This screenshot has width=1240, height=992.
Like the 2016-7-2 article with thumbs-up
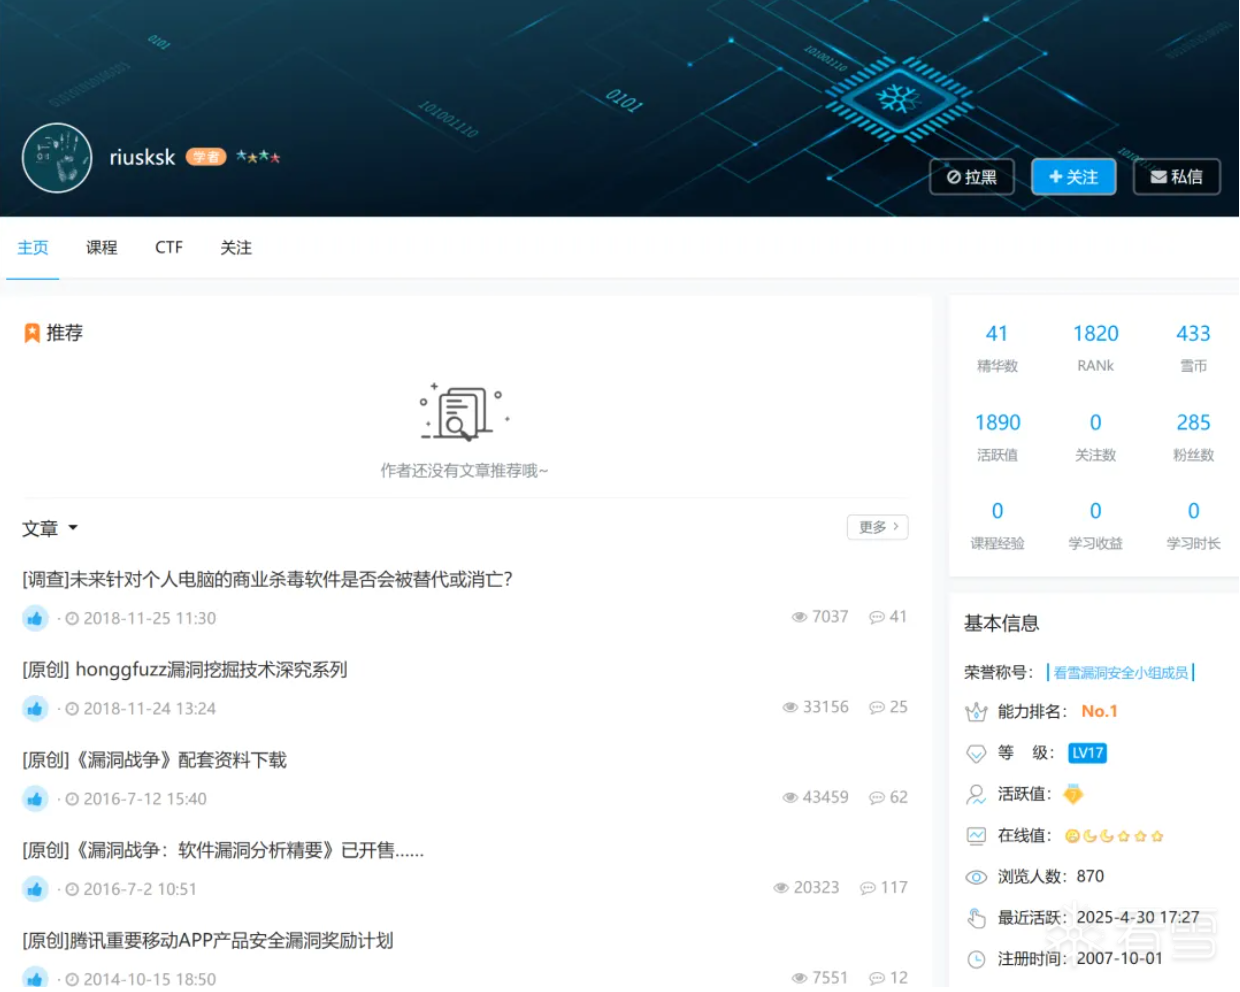(x=35, y=888)
